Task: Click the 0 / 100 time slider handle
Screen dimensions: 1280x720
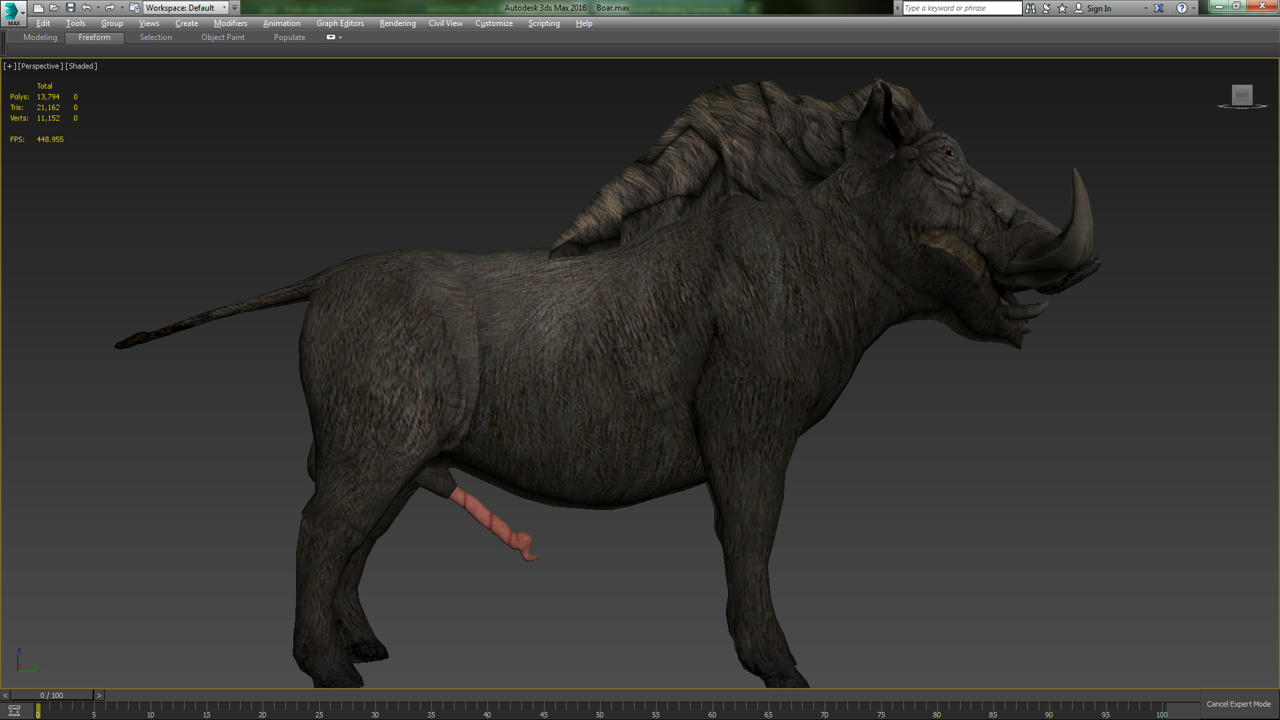Action: (52, 695)
